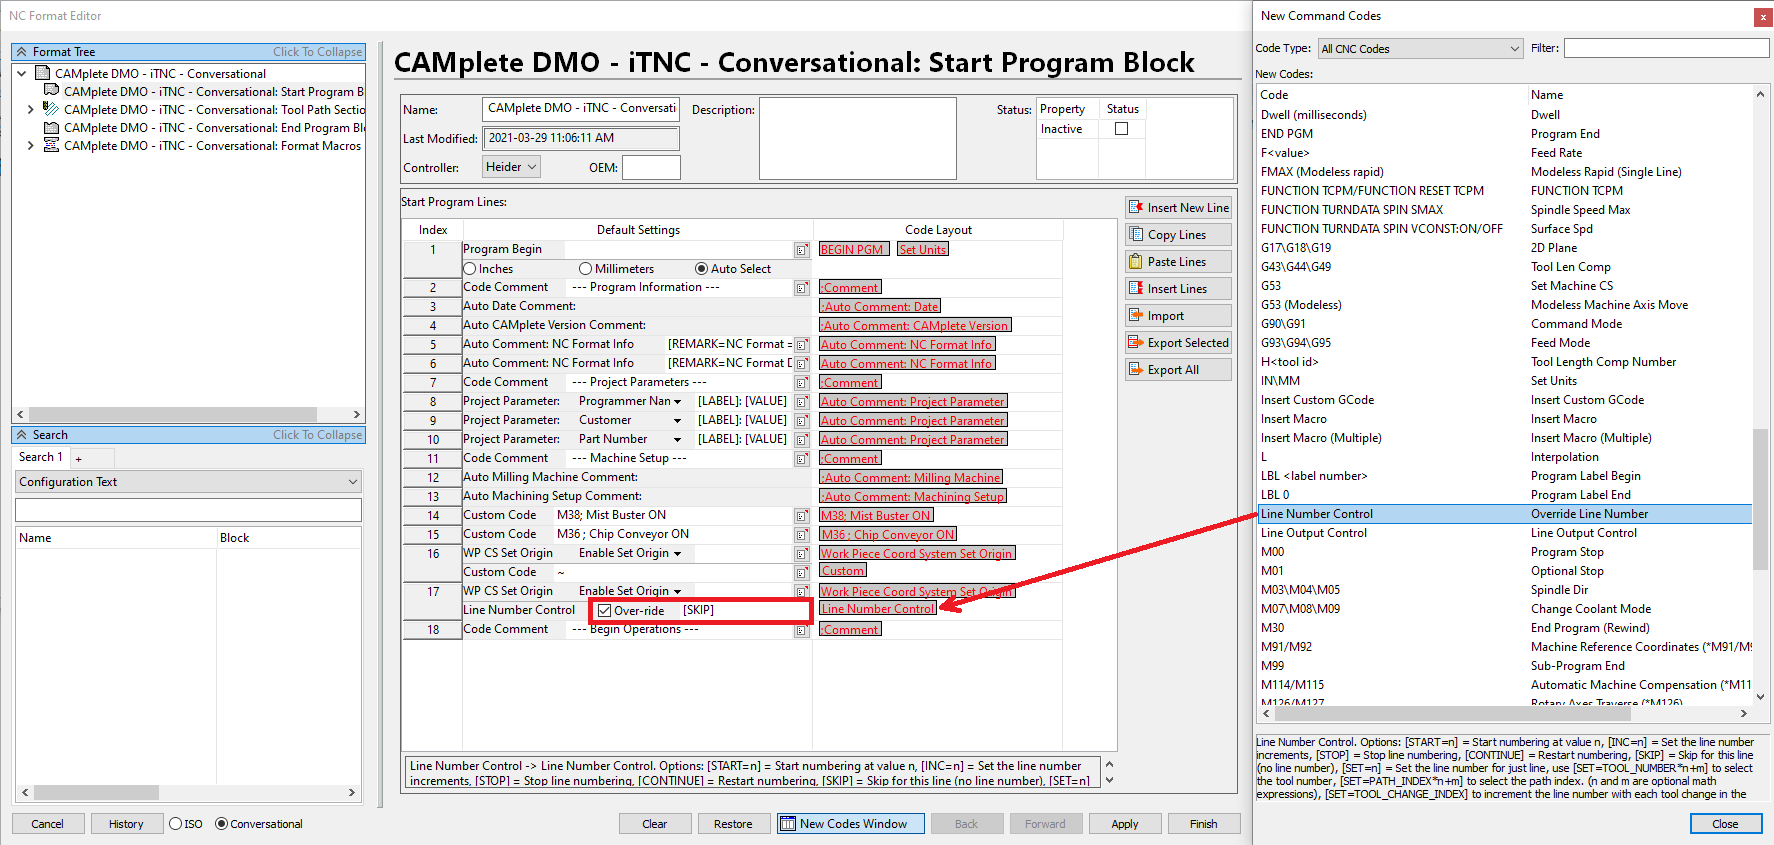Click the Finish button
1774x845 pixels.
click(1203, 824)
